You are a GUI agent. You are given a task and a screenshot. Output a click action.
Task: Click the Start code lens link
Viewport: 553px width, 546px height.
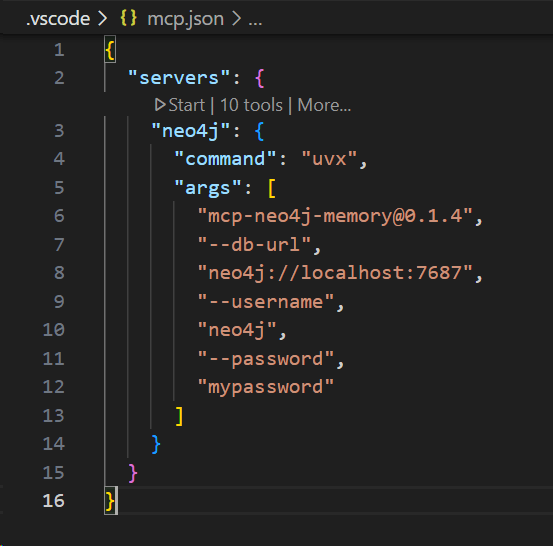pos(187,105)
